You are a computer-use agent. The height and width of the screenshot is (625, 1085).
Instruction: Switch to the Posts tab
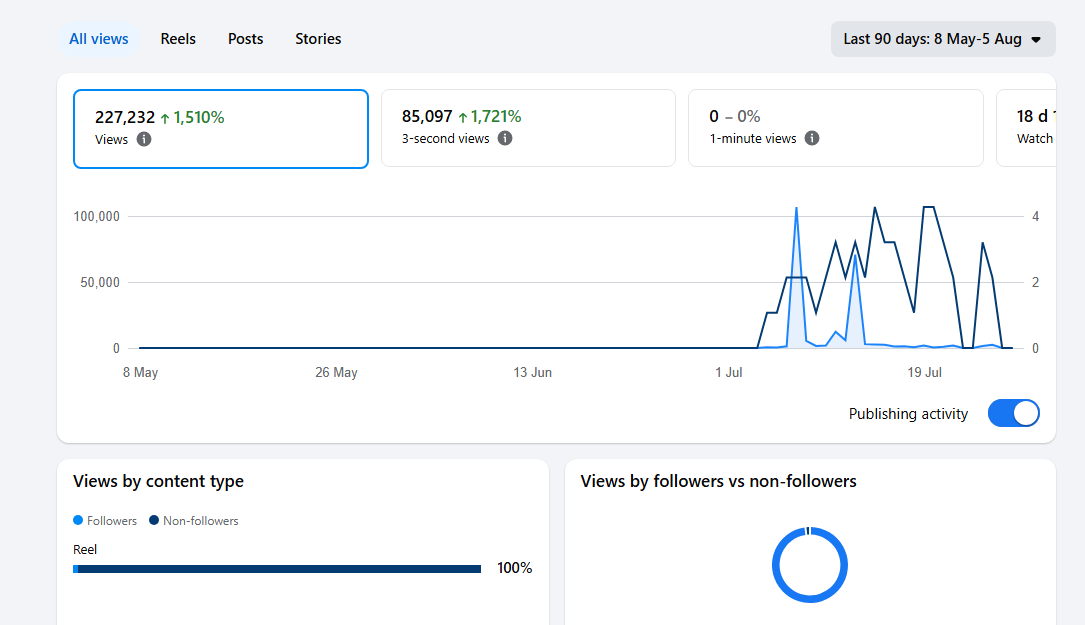(x=246, y=39)
